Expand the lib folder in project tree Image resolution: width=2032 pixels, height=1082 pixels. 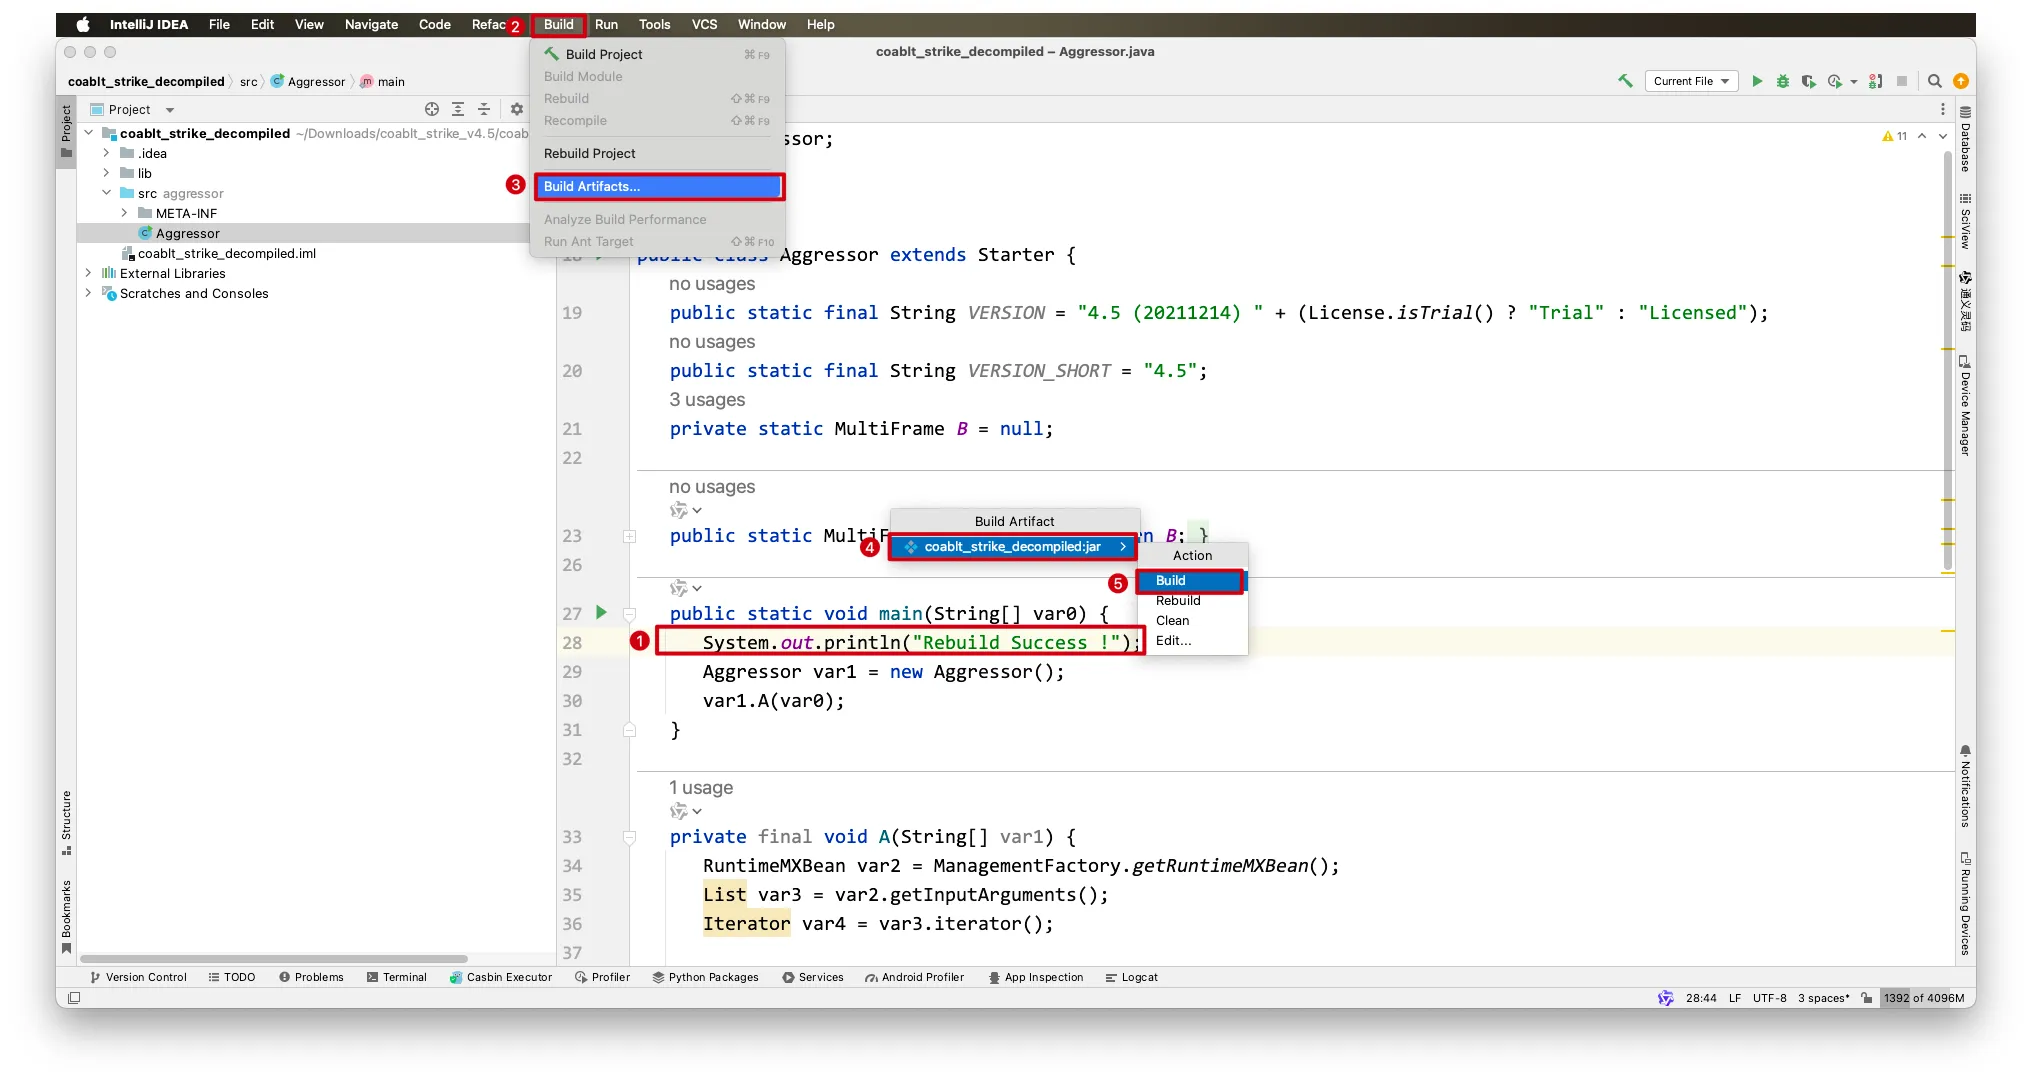click(x=107, y=173)
